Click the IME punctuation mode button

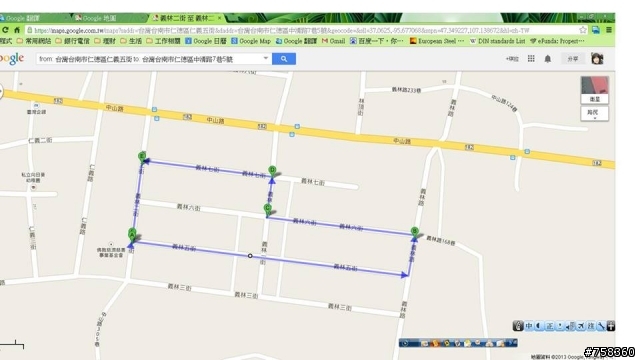click(x=560, y=326)
